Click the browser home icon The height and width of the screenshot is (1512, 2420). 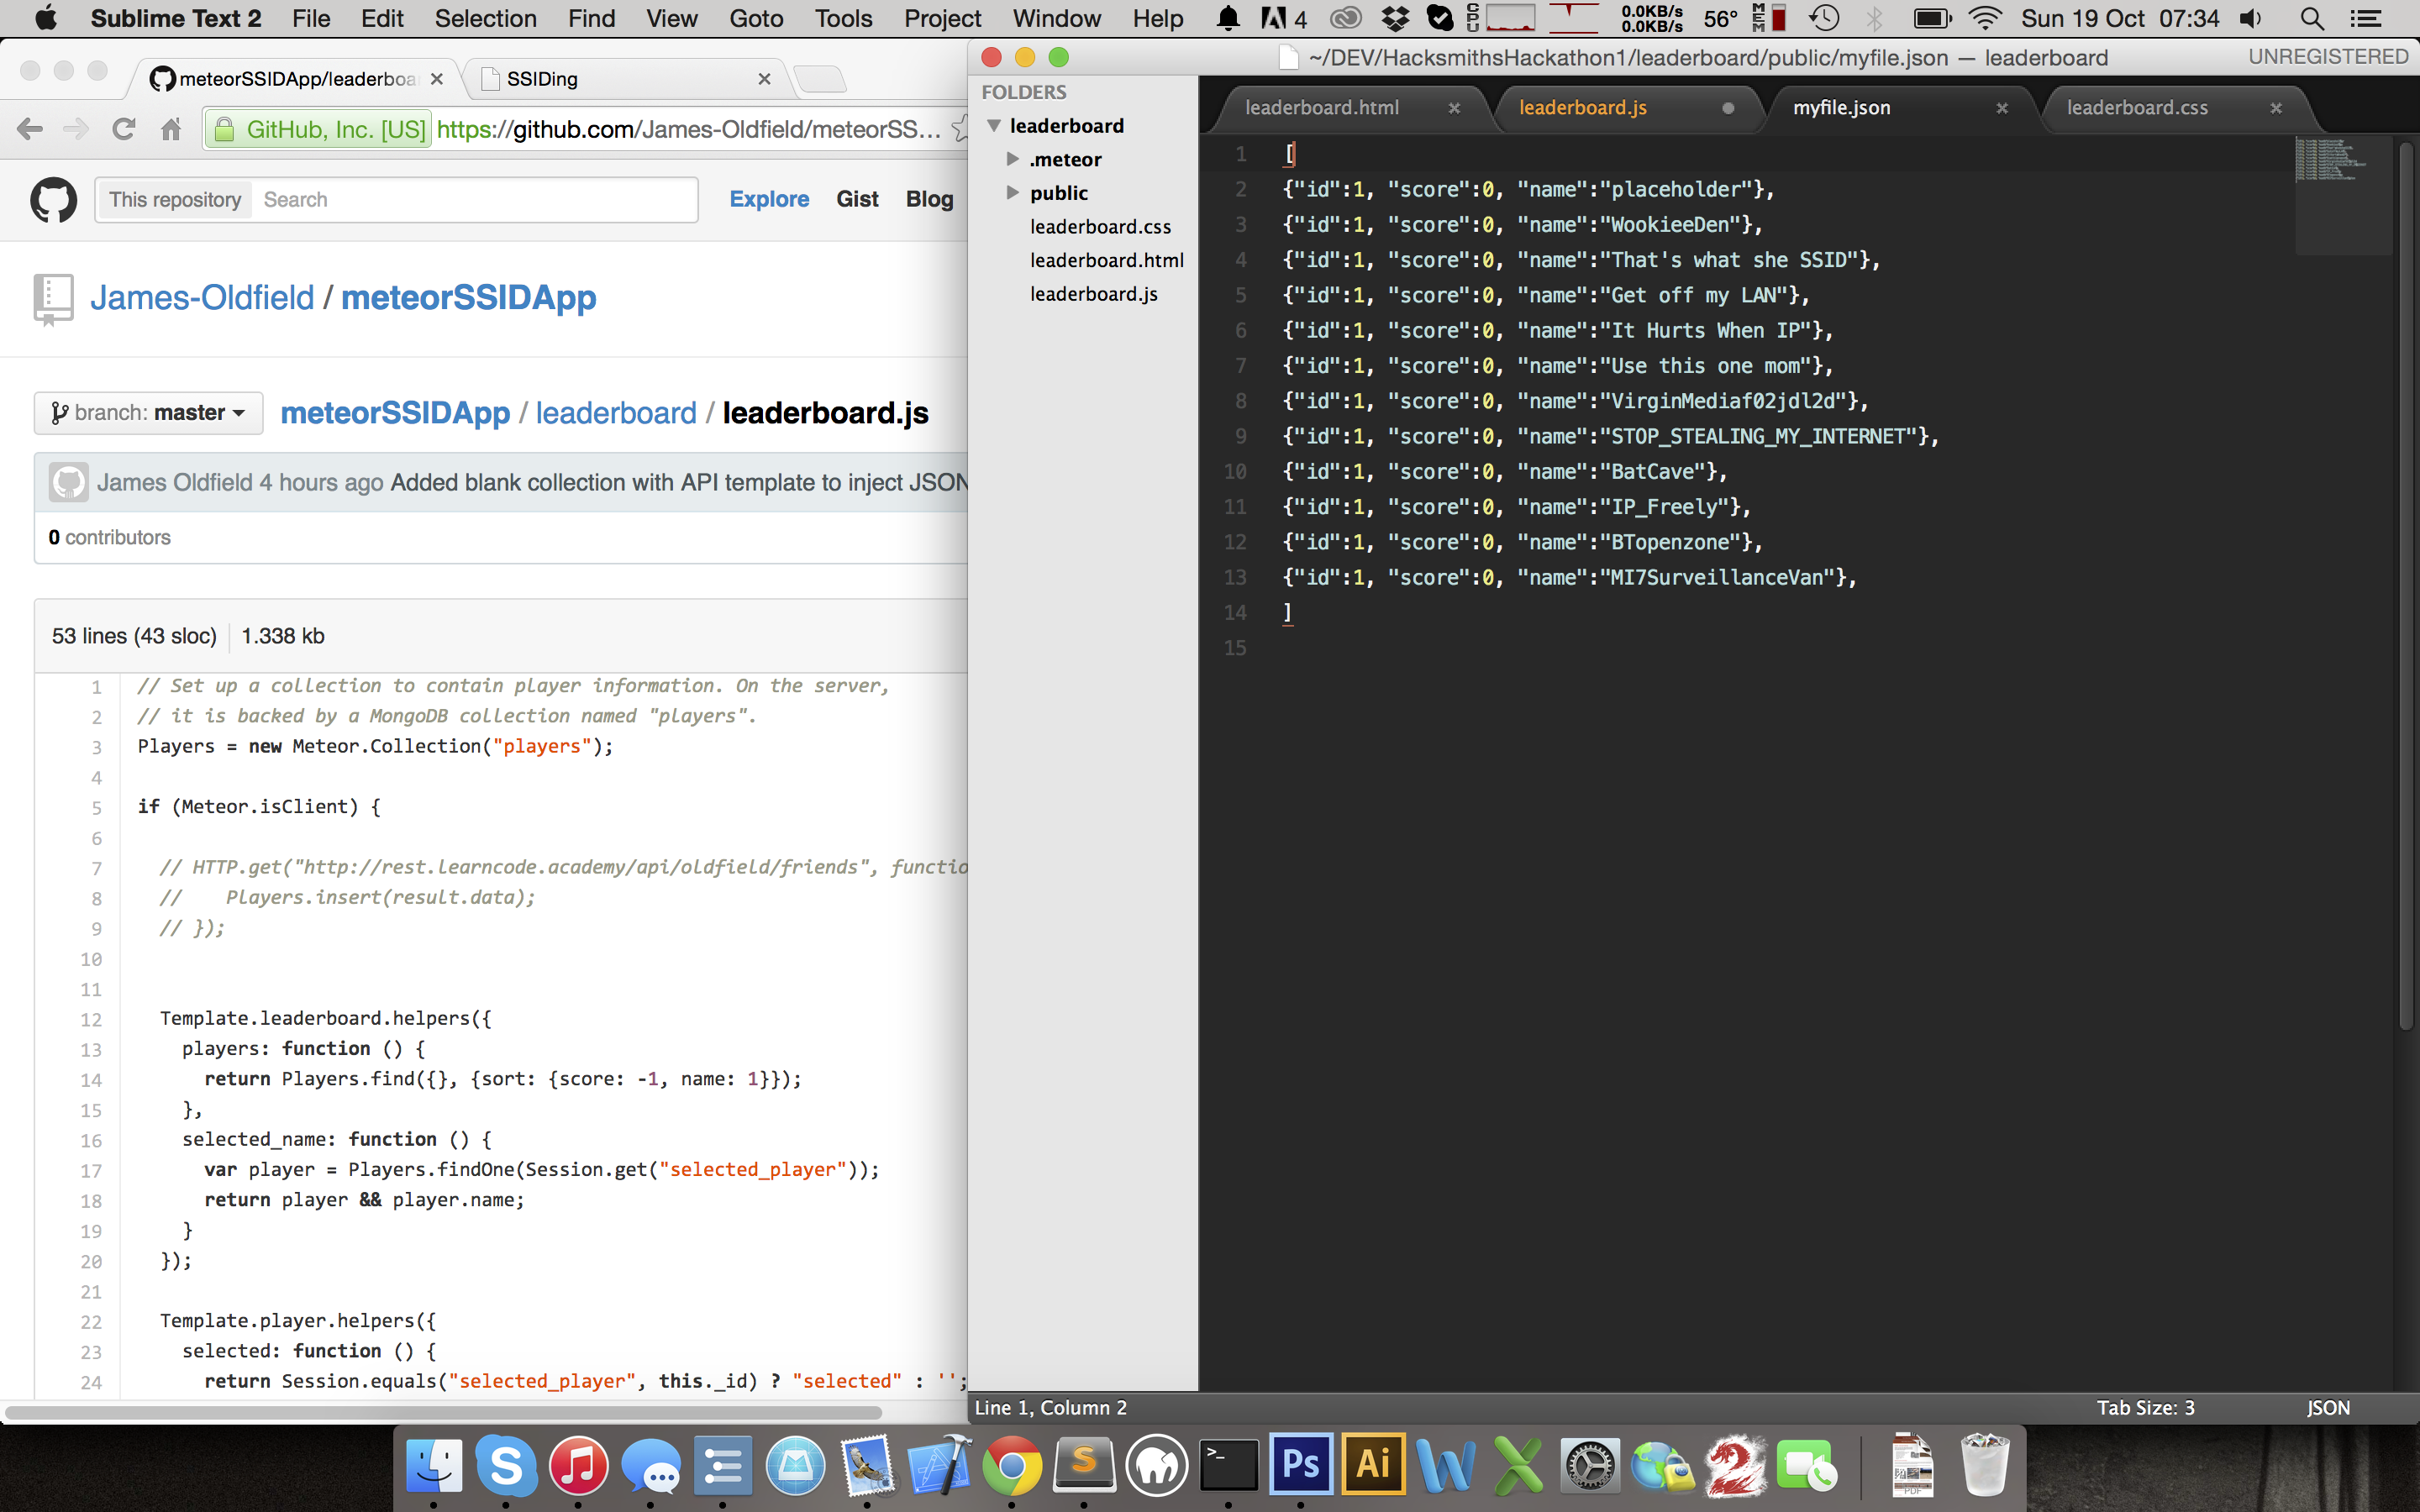pos(171,129)
